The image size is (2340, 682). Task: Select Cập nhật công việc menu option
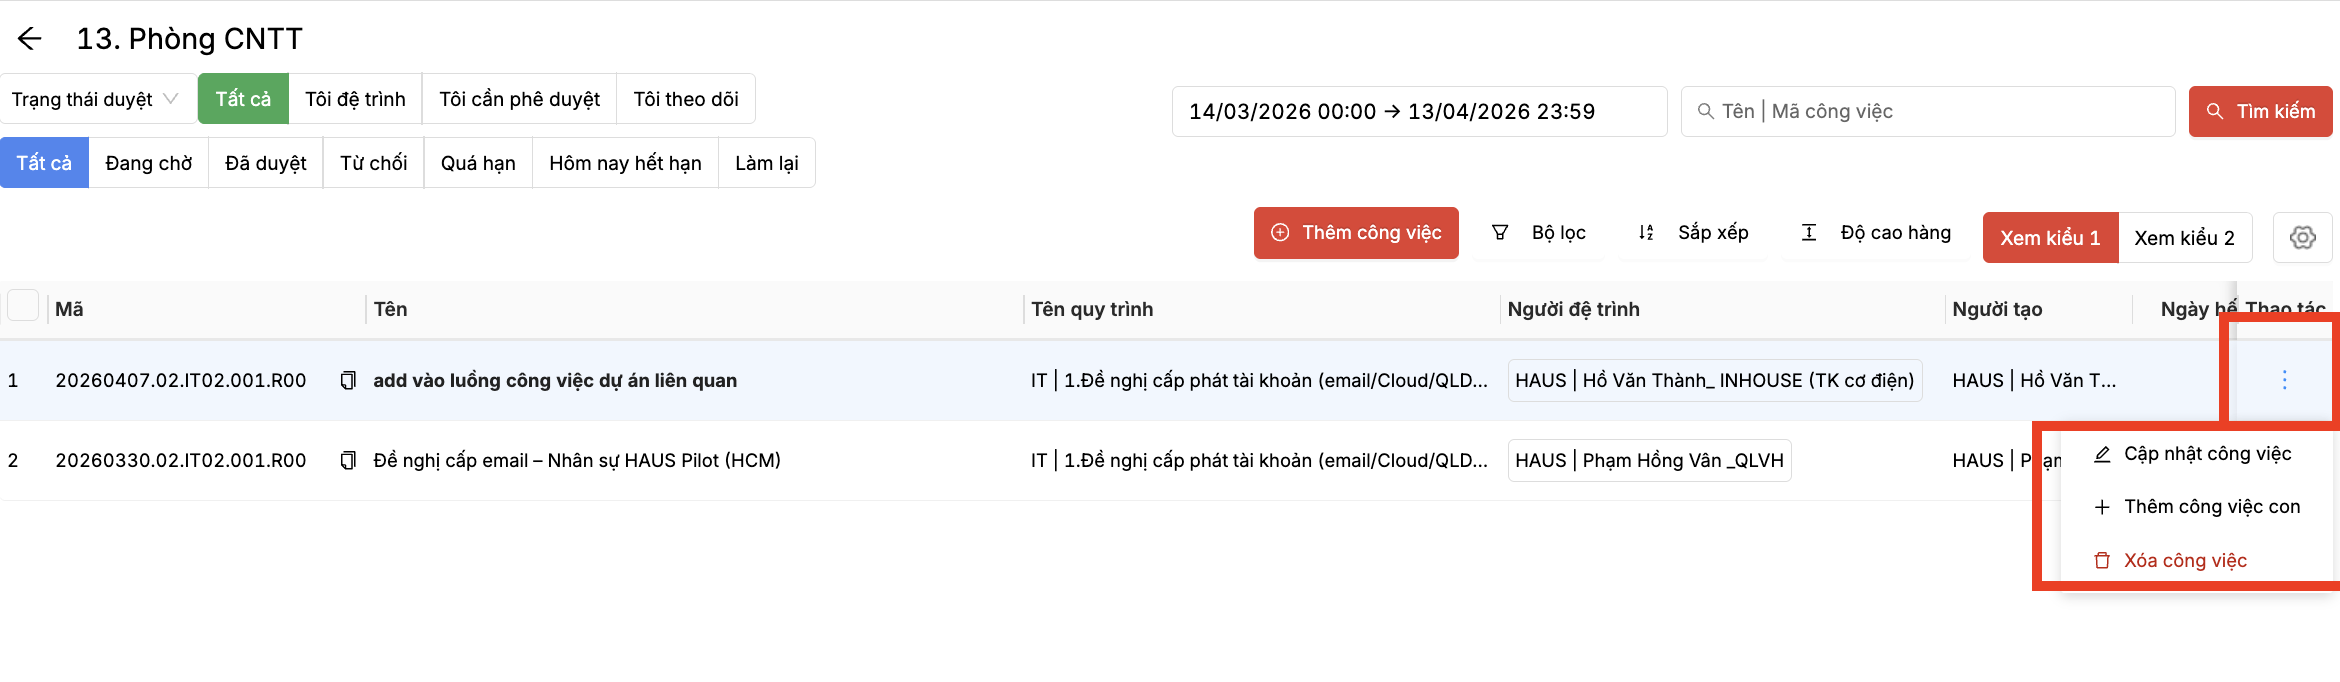coord(2206,454)
